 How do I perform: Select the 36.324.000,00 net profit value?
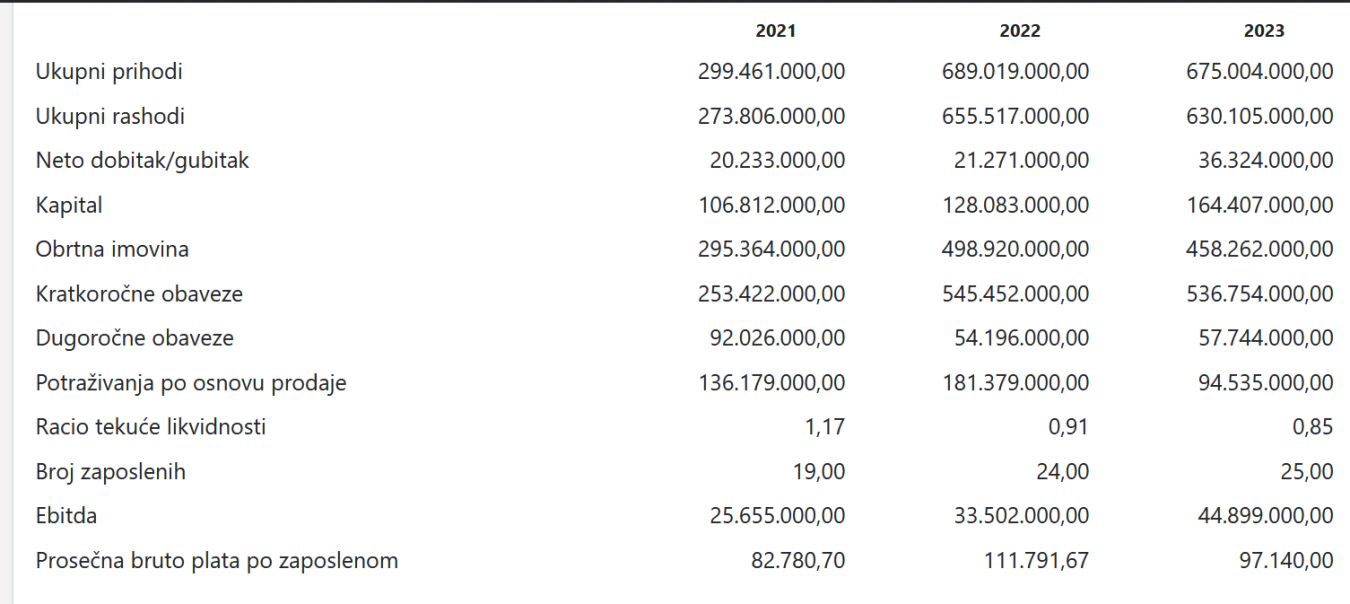pyautogui.click(x=1266, y=161)
